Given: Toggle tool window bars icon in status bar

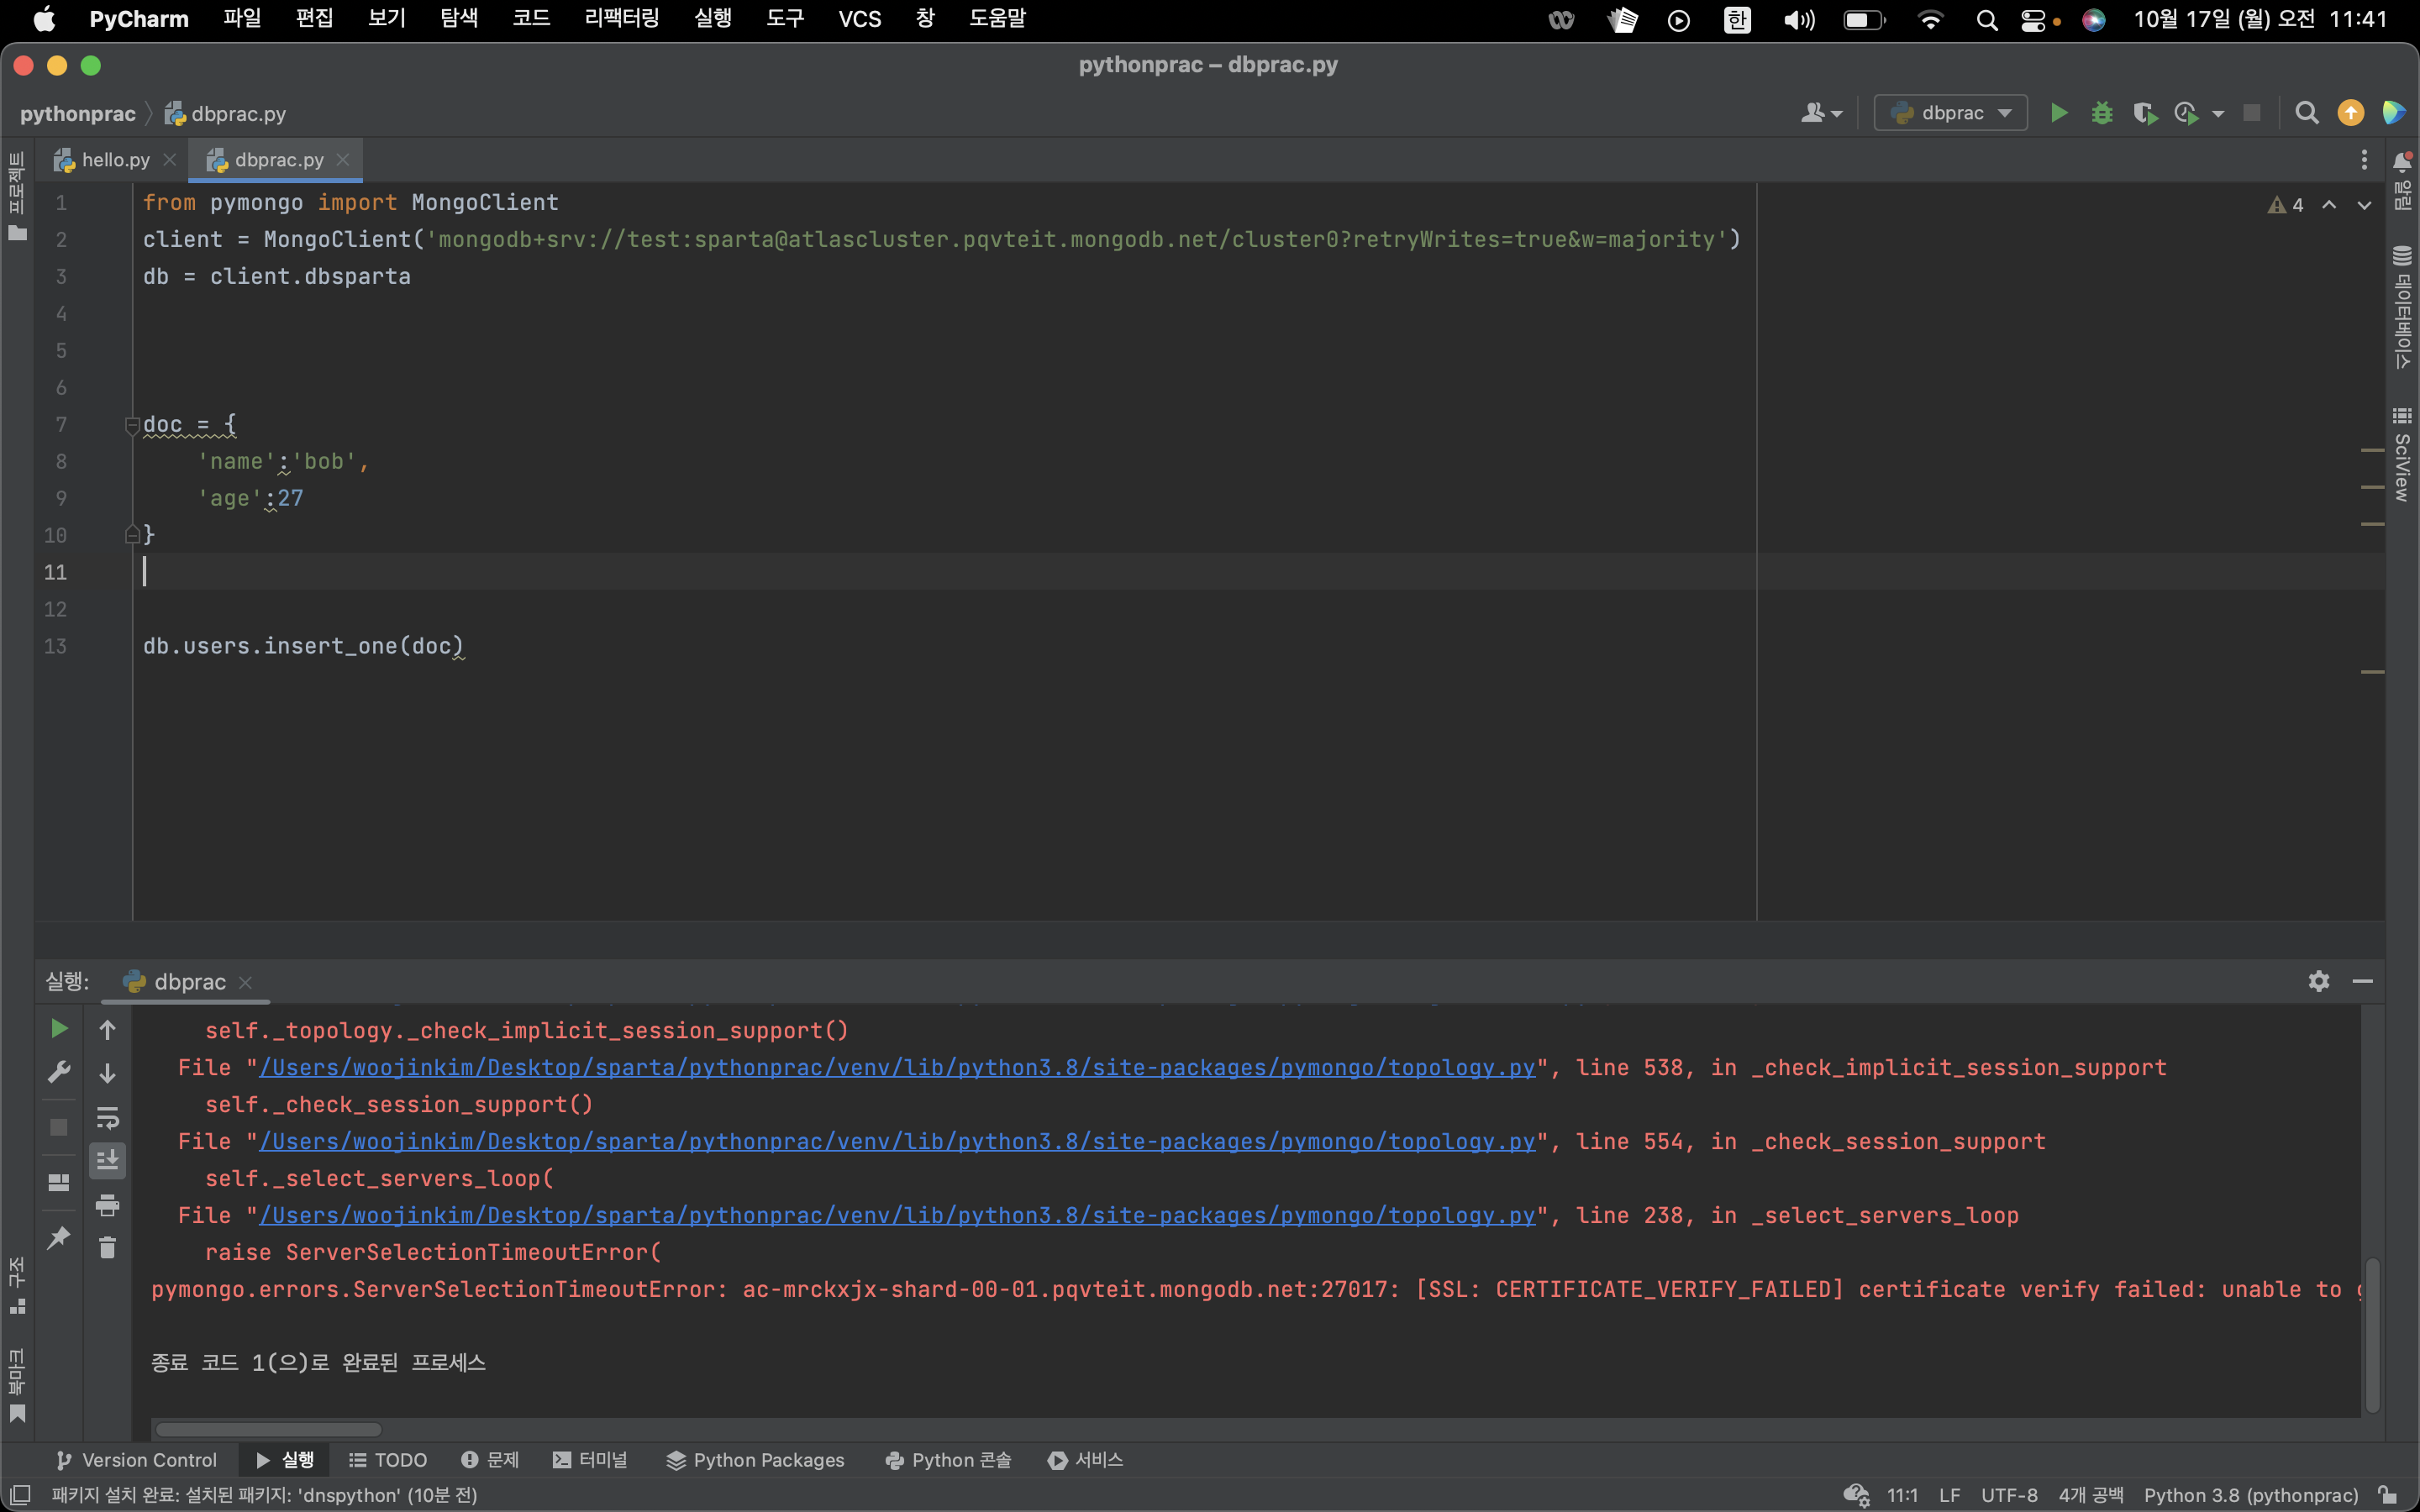Looking at the screenshot, I should tap(19, 1495).
